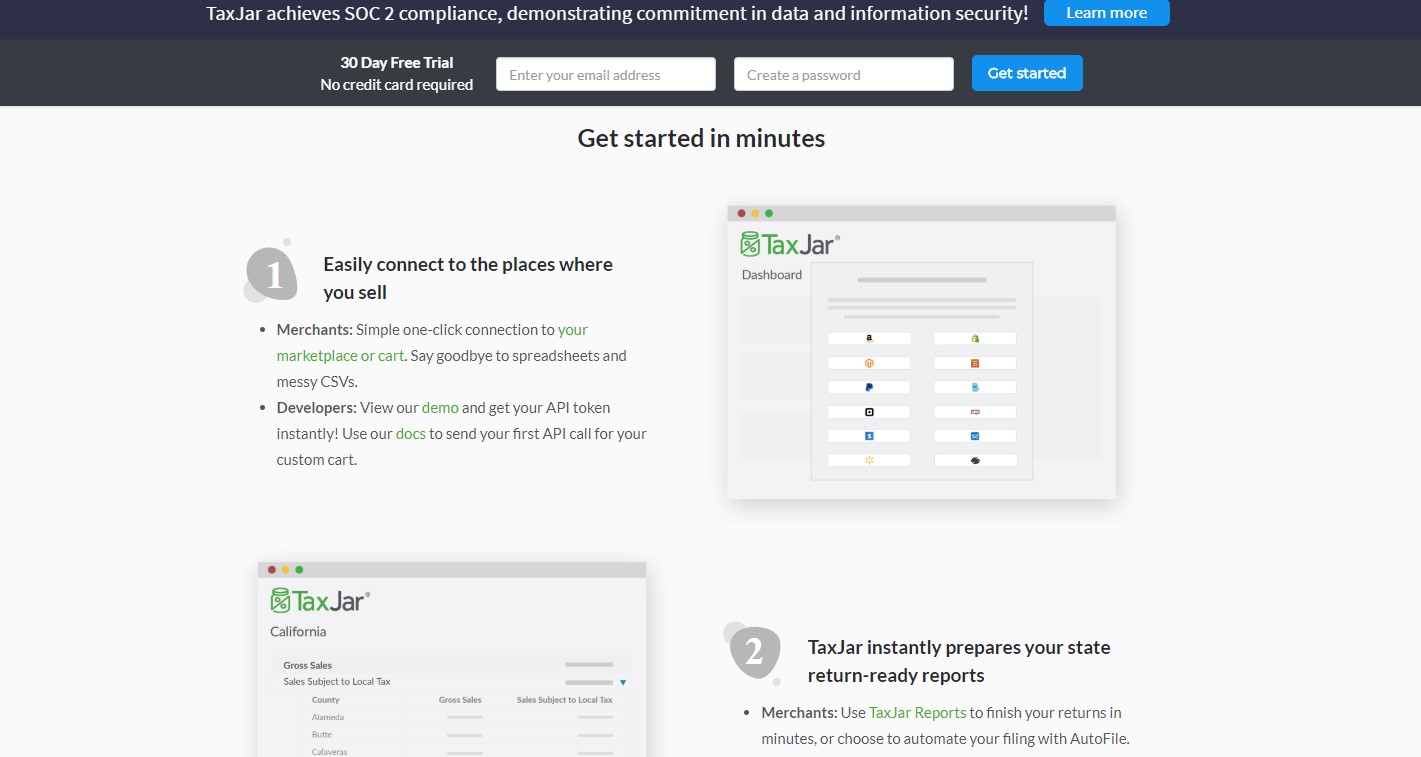
Task: Click 'Easily connect to the places where you sell' heading
Action: 468,278
